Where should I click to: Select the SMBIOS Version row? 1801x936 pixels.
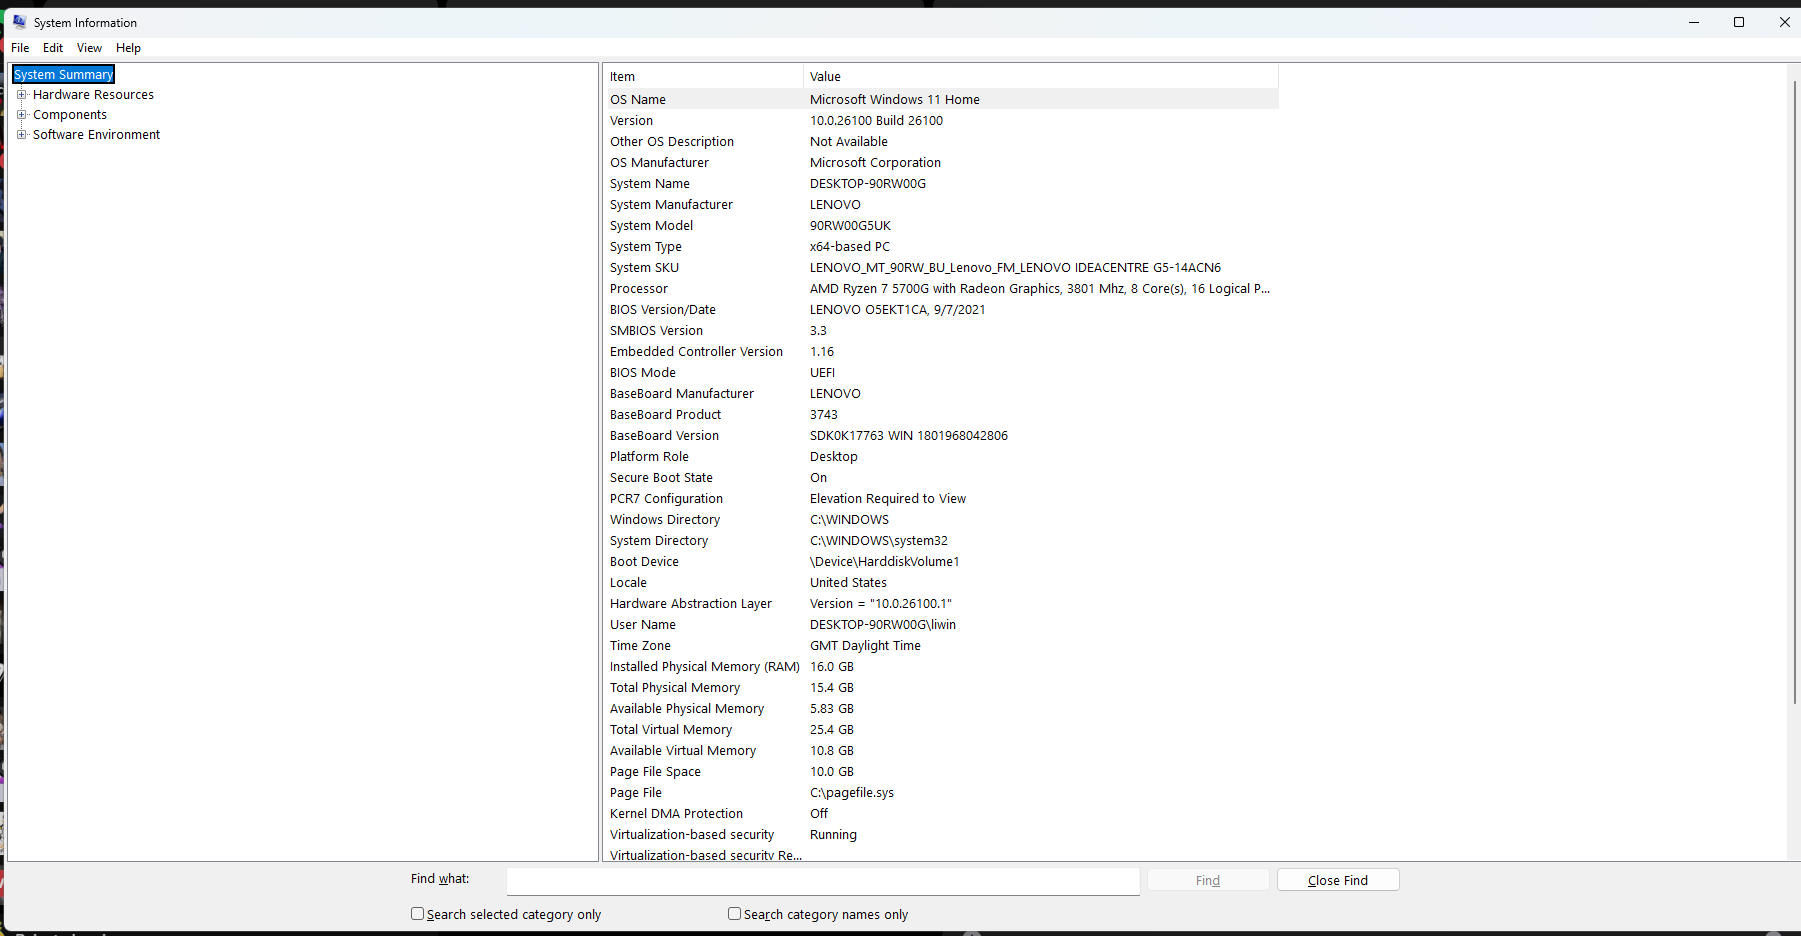pos(943,331)
